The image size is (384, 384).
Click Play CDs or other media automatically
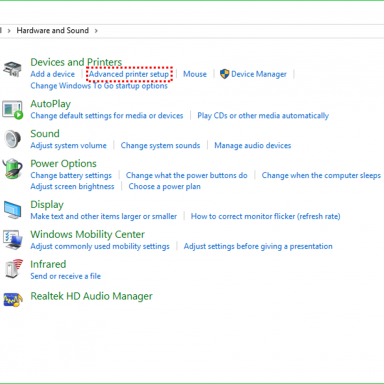click(x=263, y=116)
